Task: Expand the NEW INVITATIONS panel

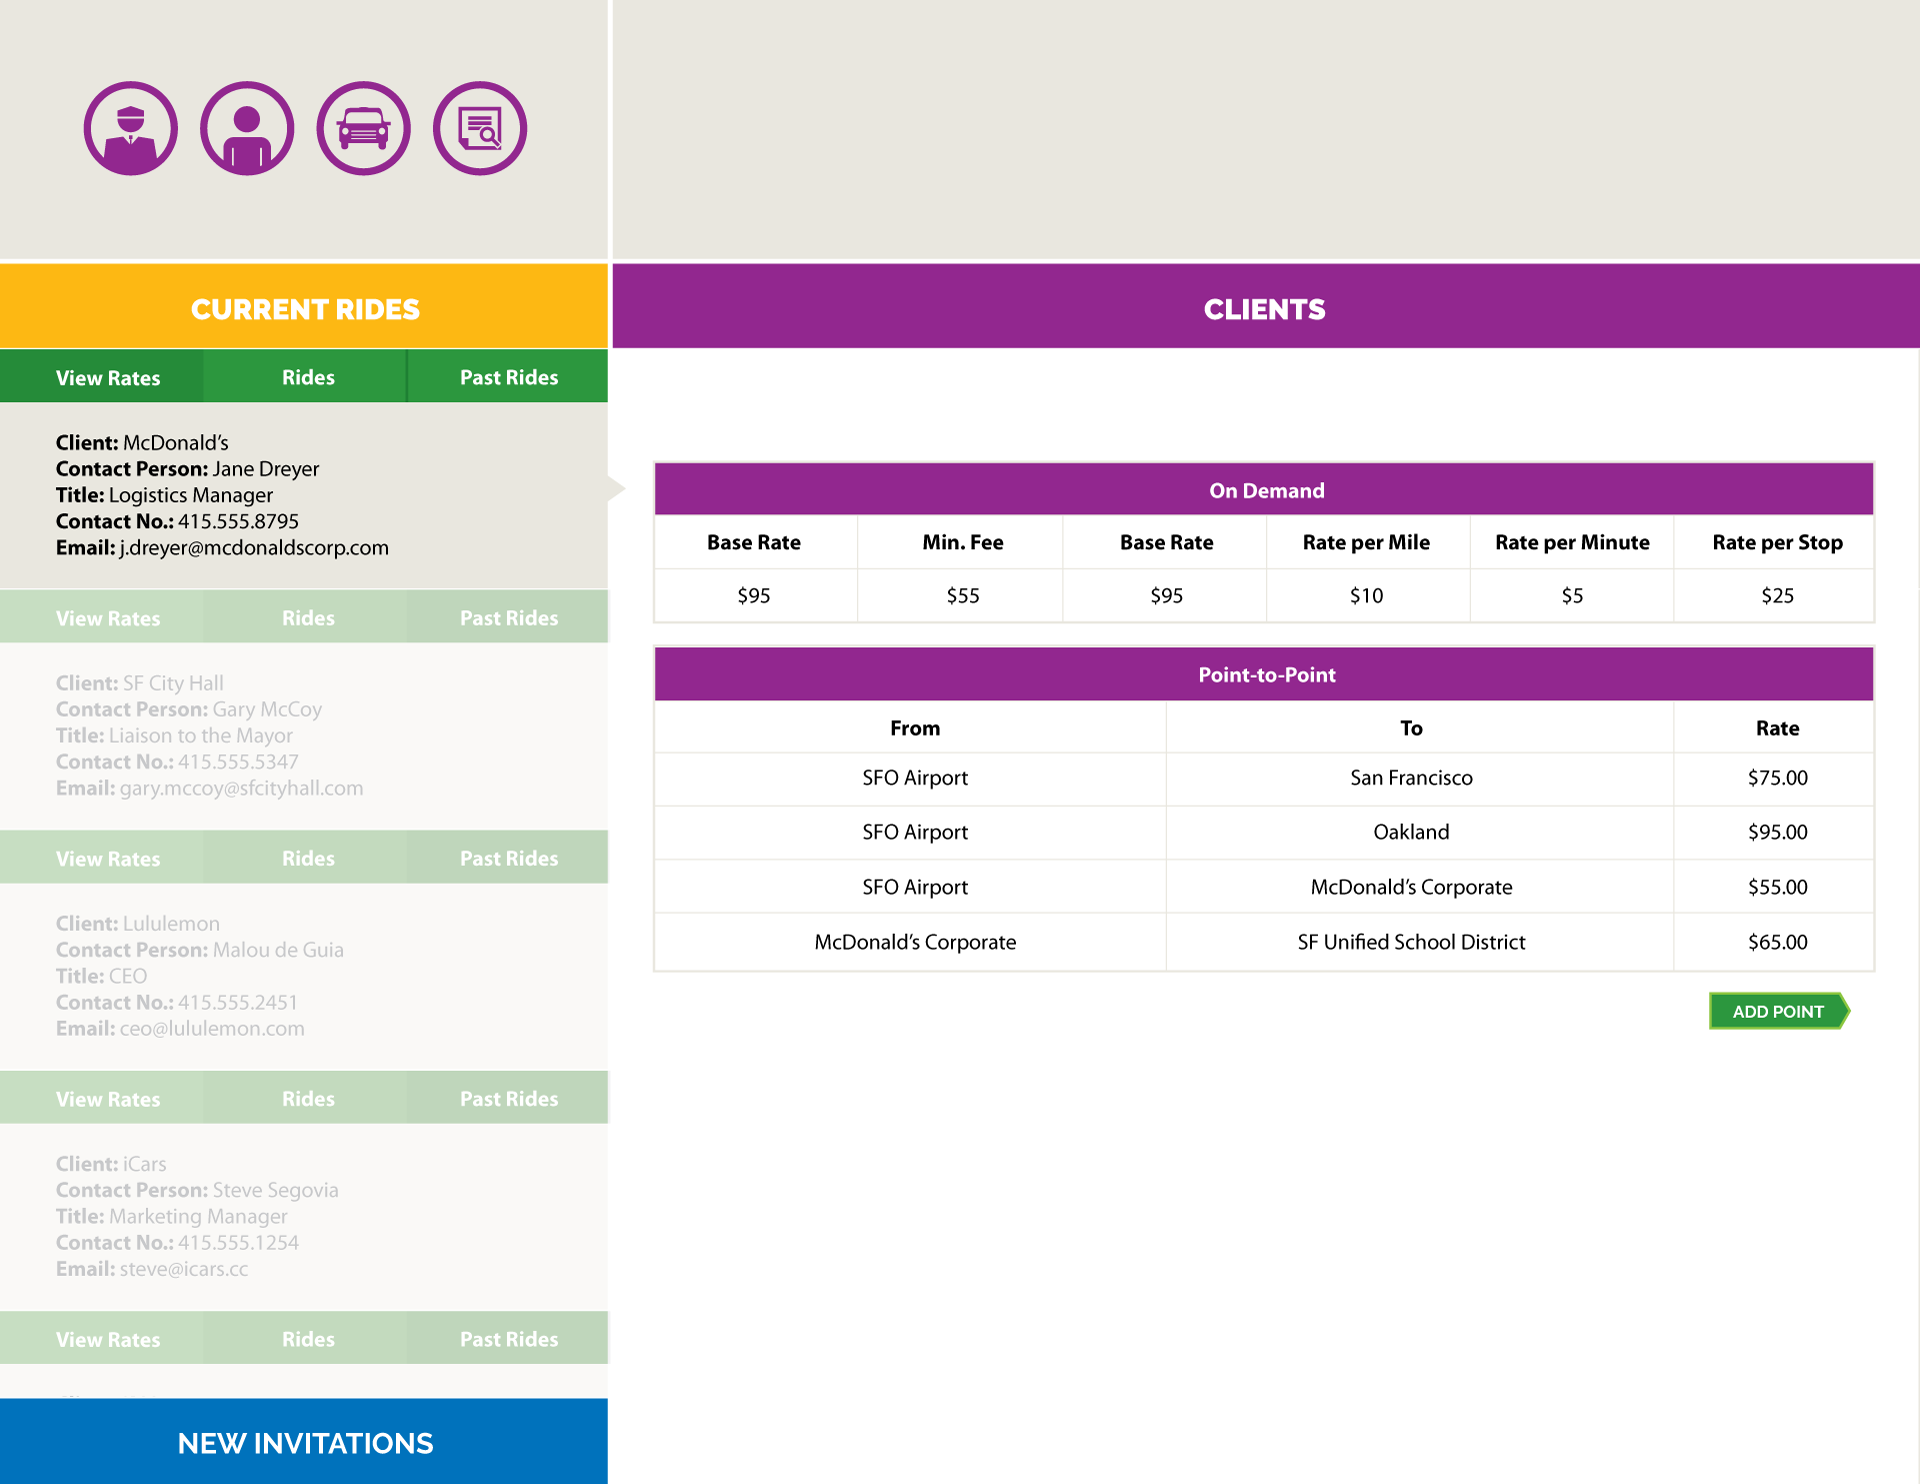Action: click(305, 1443)
